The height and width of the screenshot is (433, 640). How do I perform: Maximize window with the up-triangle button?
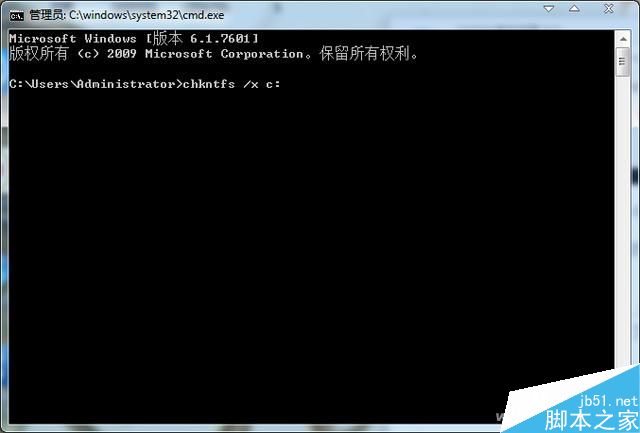[x=574, y=8]
